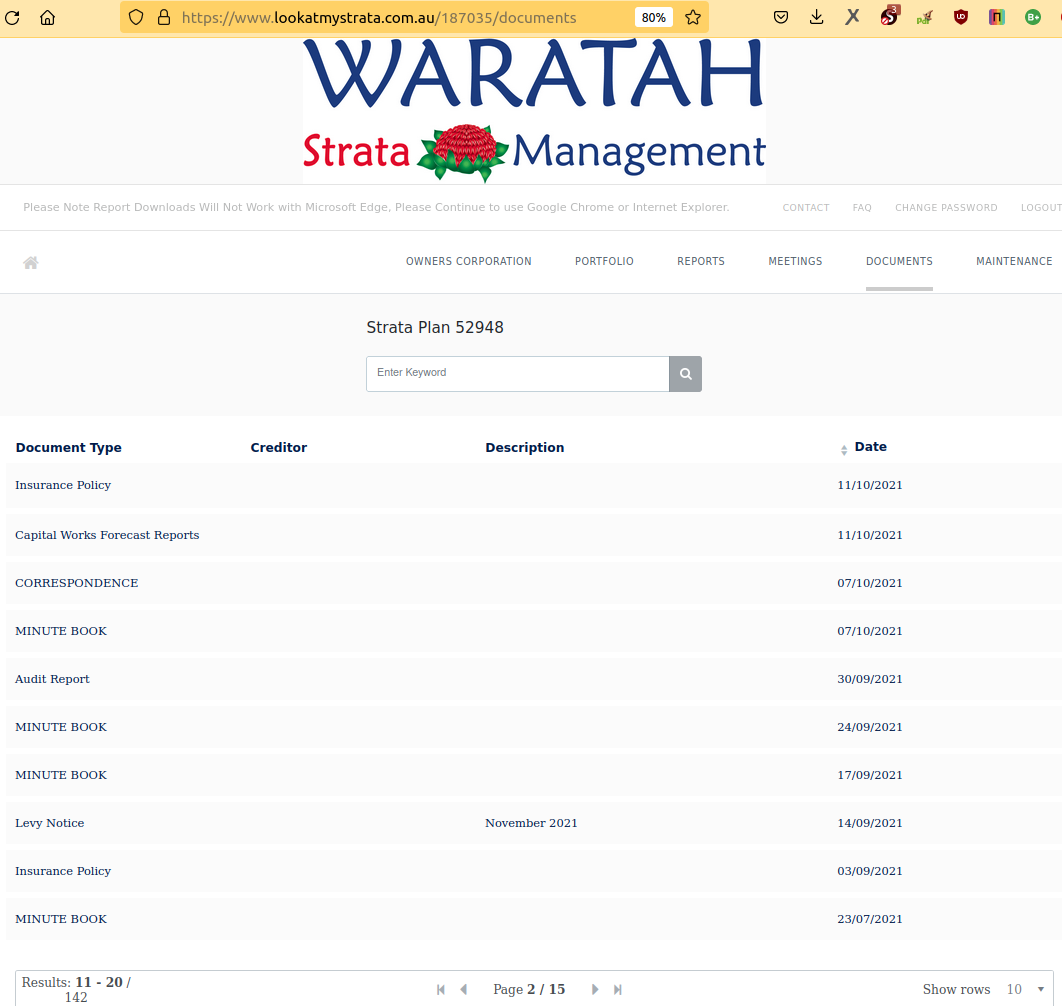Adjust the 80% zoom level indicator

tap(653, 17)
